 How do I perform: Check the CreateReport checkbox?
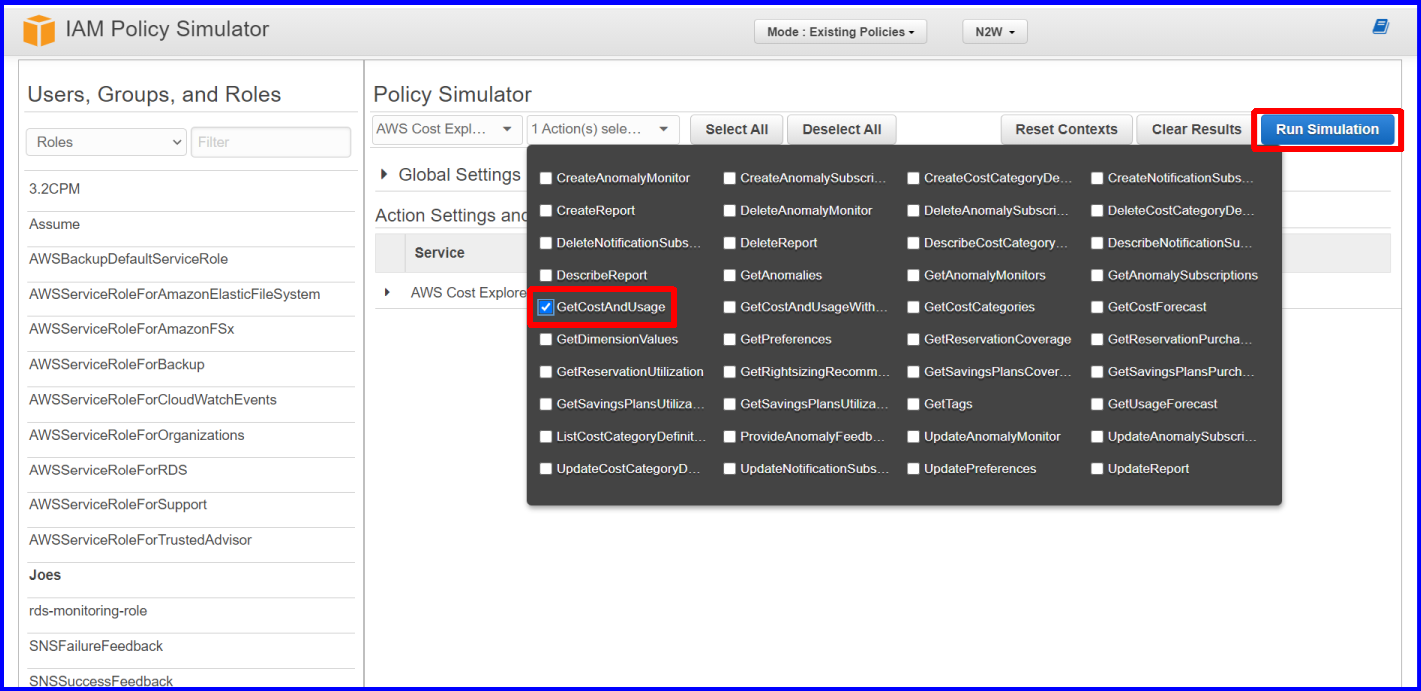point(546,211)
